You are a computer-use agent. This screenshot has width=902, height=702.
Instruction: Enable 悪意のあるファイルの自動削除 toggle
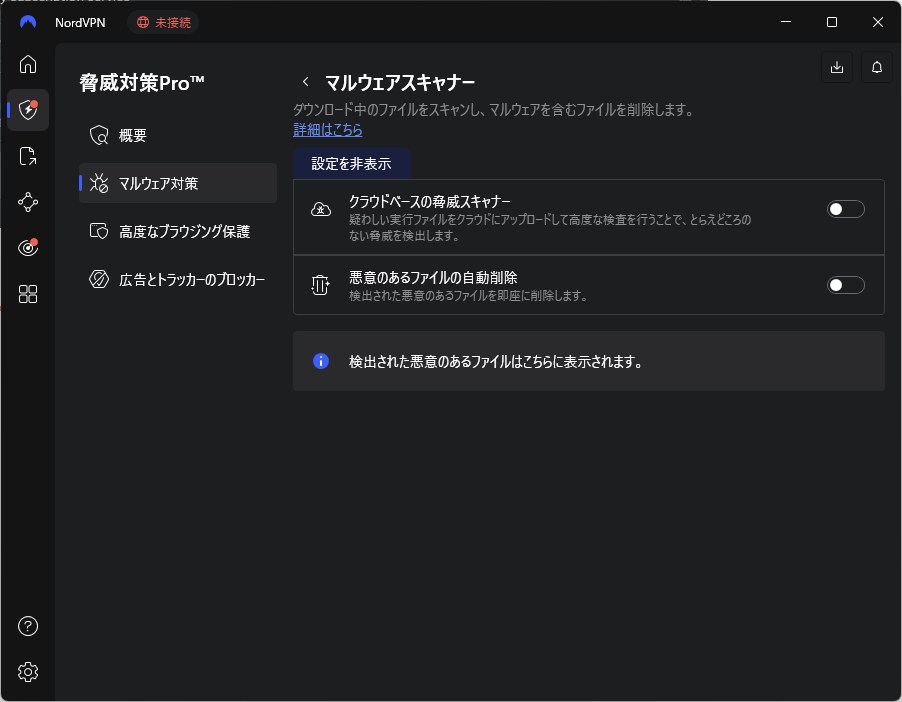click(x=845, y=285)
